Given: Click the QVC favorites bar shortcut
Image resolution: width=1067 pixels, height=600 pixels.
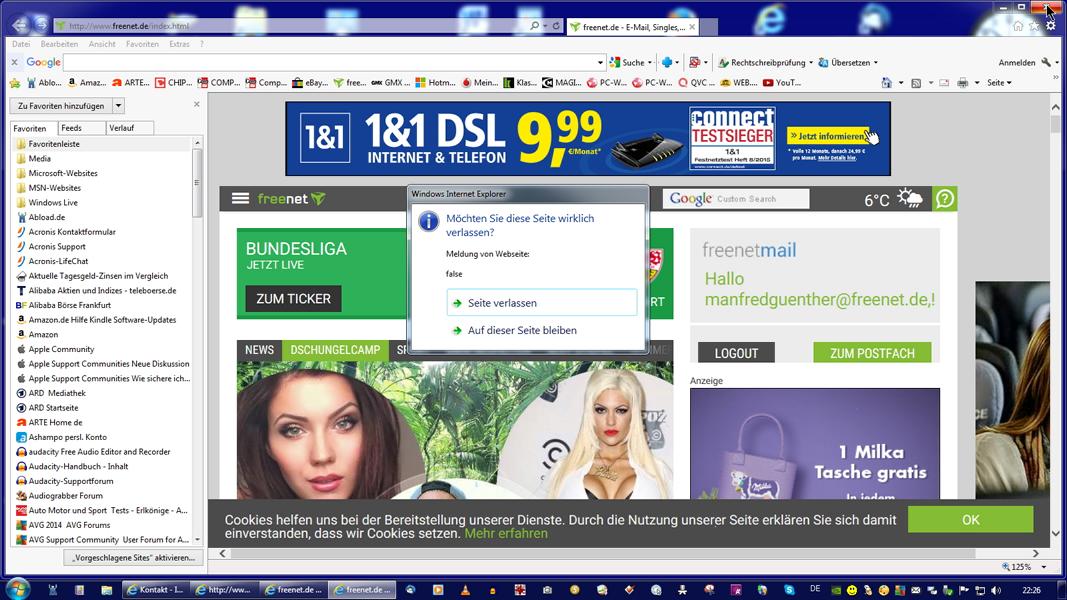Looking at the screenshot, I should coord(696,82).
